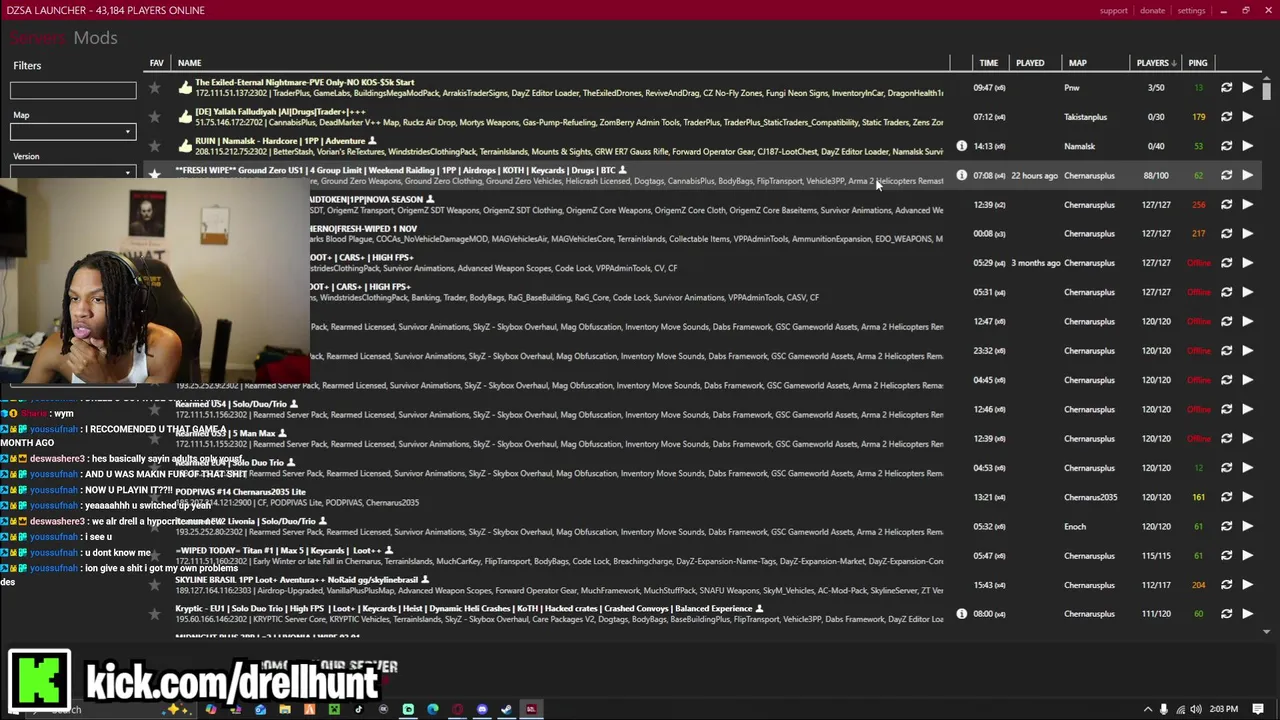Viewport: 1280px width, 720px height.
Task: Join the Pnw map server with play arrow
Action: pyautogui.click(x=1247, y=88)
